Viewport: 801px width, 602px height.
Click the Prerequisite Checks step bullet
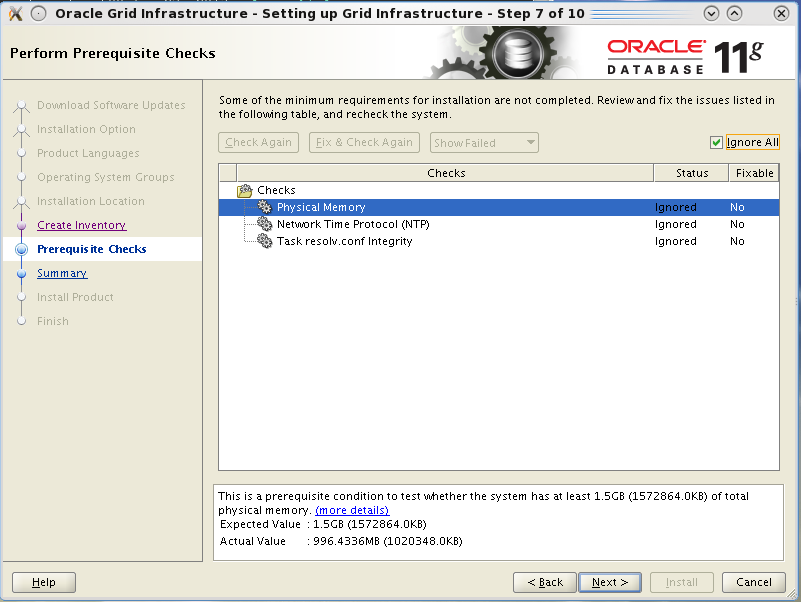(21, 249)
